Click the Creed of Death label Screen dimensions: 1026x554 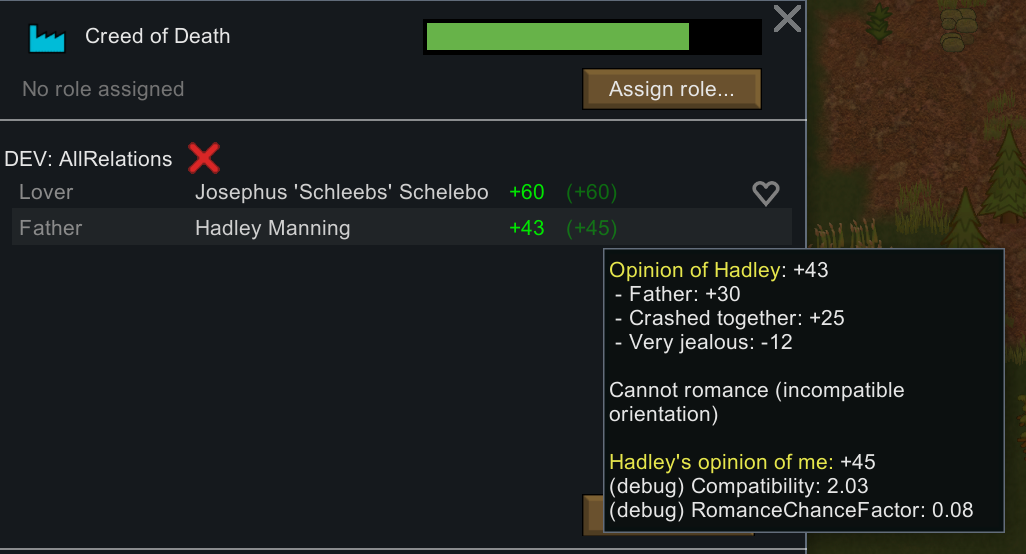[158, 36]
